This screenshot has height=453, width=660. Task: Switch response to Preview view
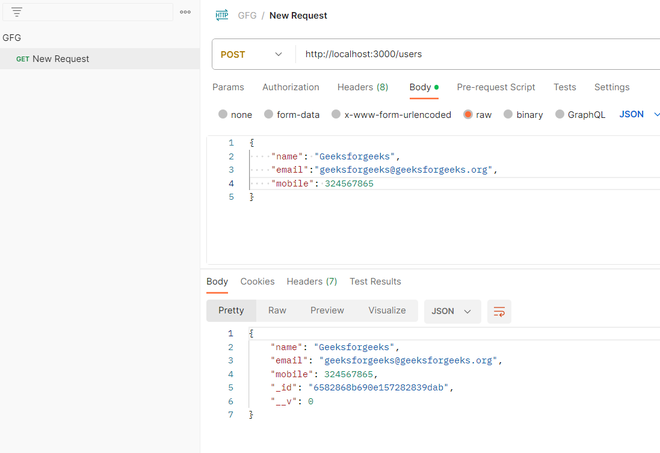[327, 311]
